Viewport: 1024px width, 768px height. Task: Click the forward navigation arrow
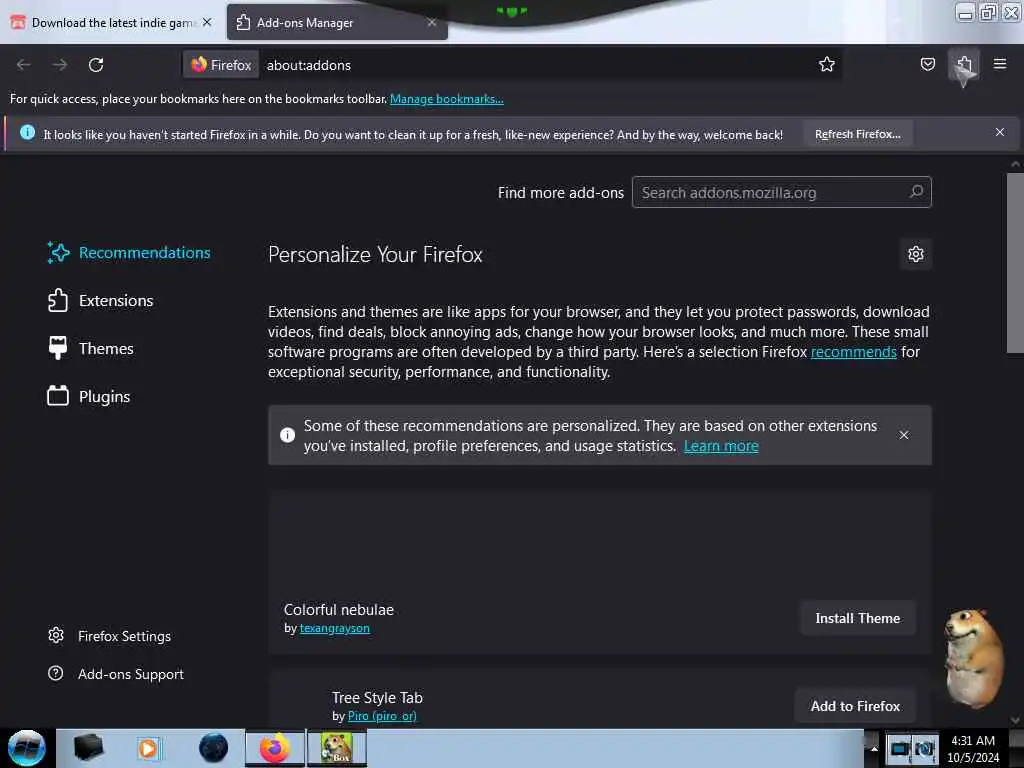coord(59,65)
